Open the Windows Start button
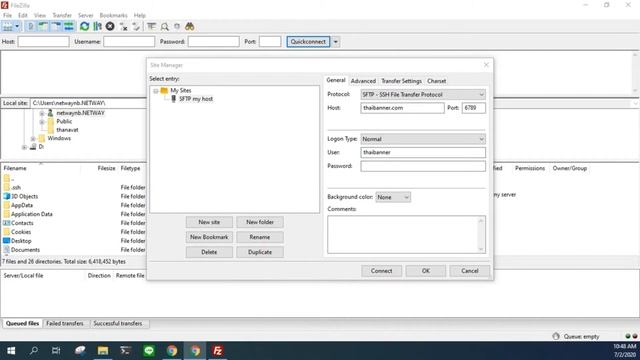 click(11, 351)
